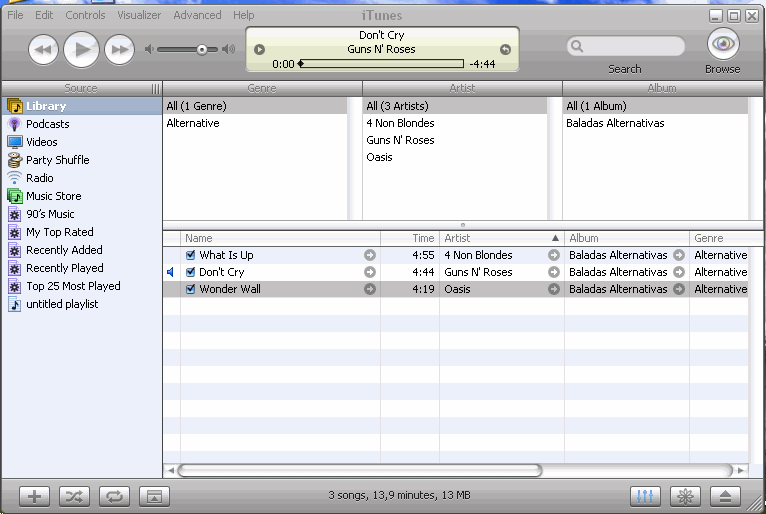Open the File menu
The width and height of the screenshot is (766, 514).
click(x=15, y=15)
